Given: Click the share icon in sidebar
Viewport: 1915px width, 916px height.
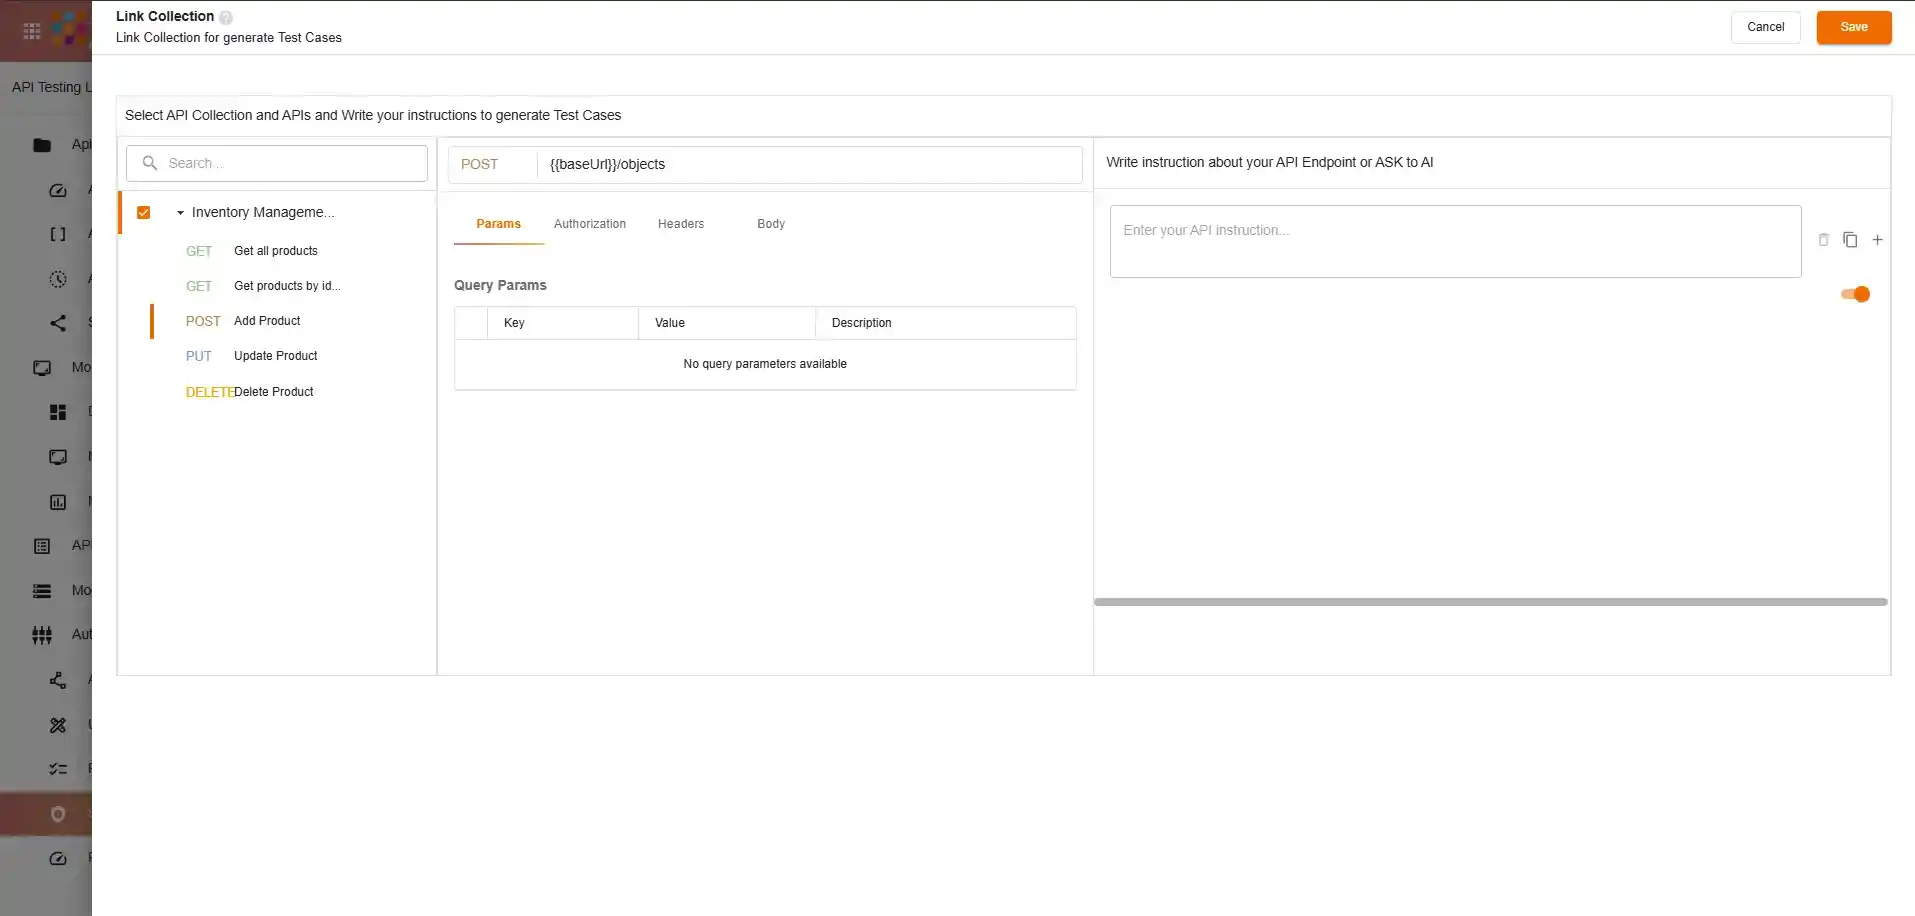Looking at the screenshot, I should [58, 323].
